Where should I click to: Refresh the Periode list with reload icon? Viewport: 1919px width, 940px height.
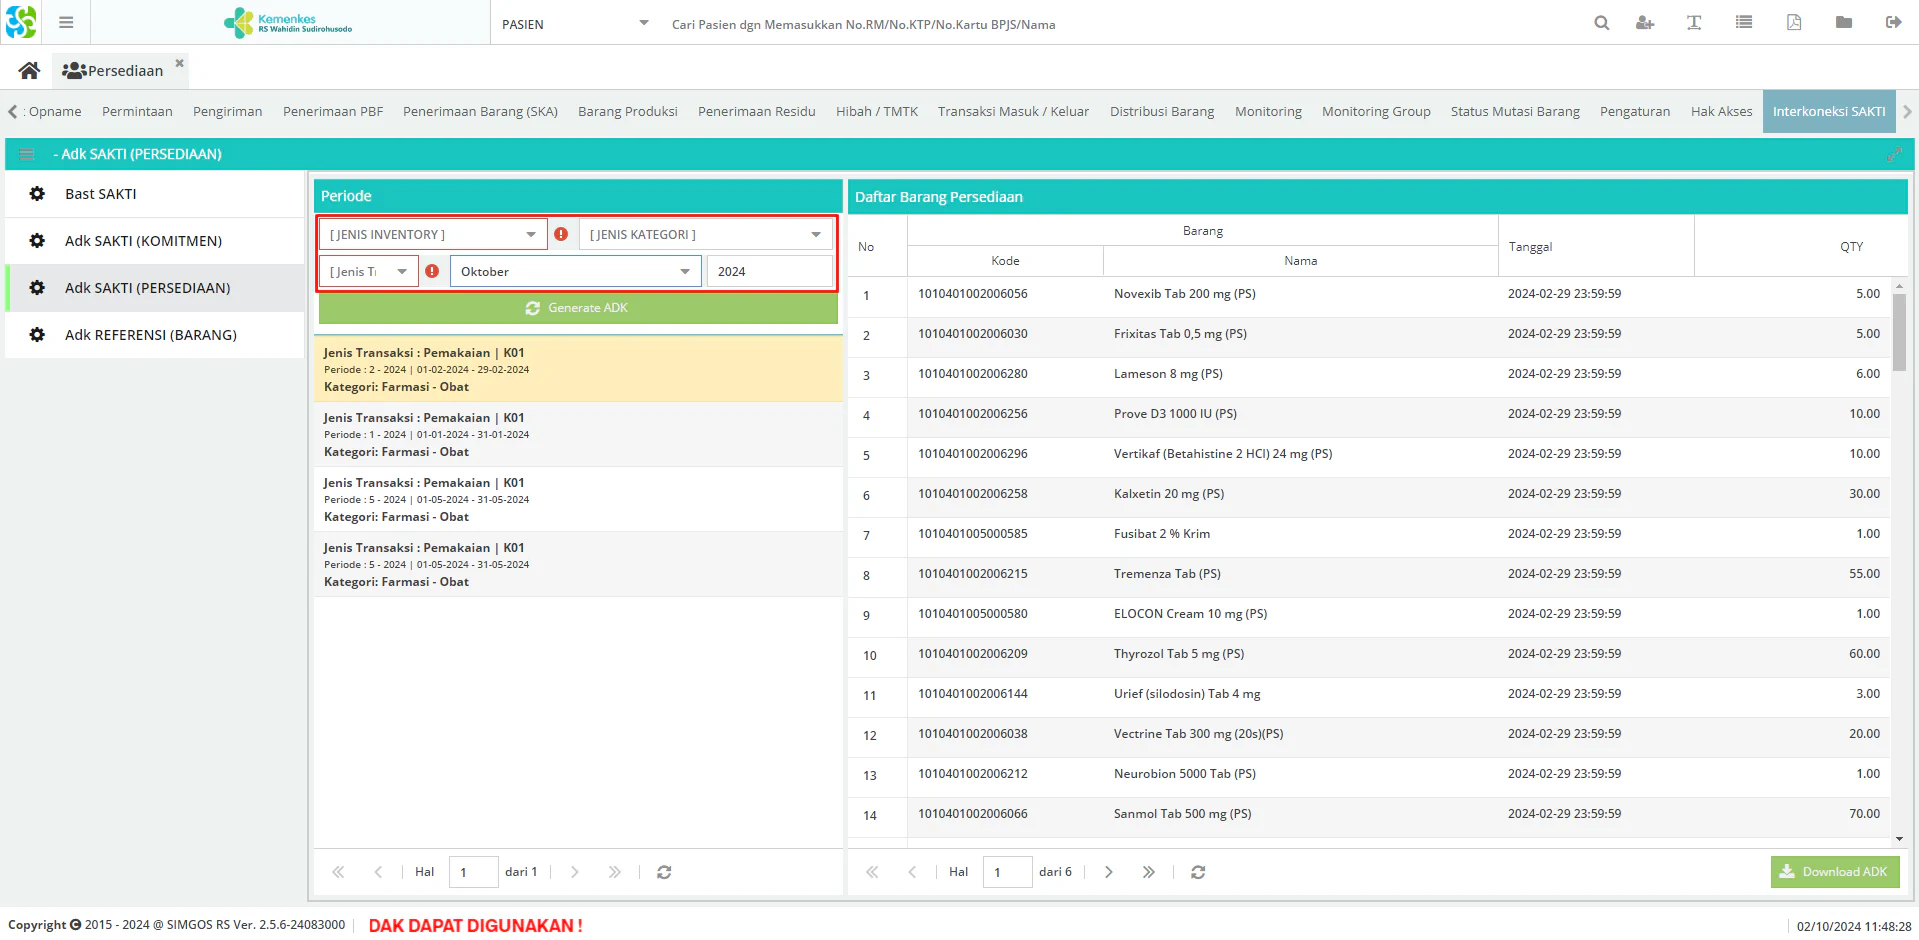pyautogui.click(x=664, y=872)
